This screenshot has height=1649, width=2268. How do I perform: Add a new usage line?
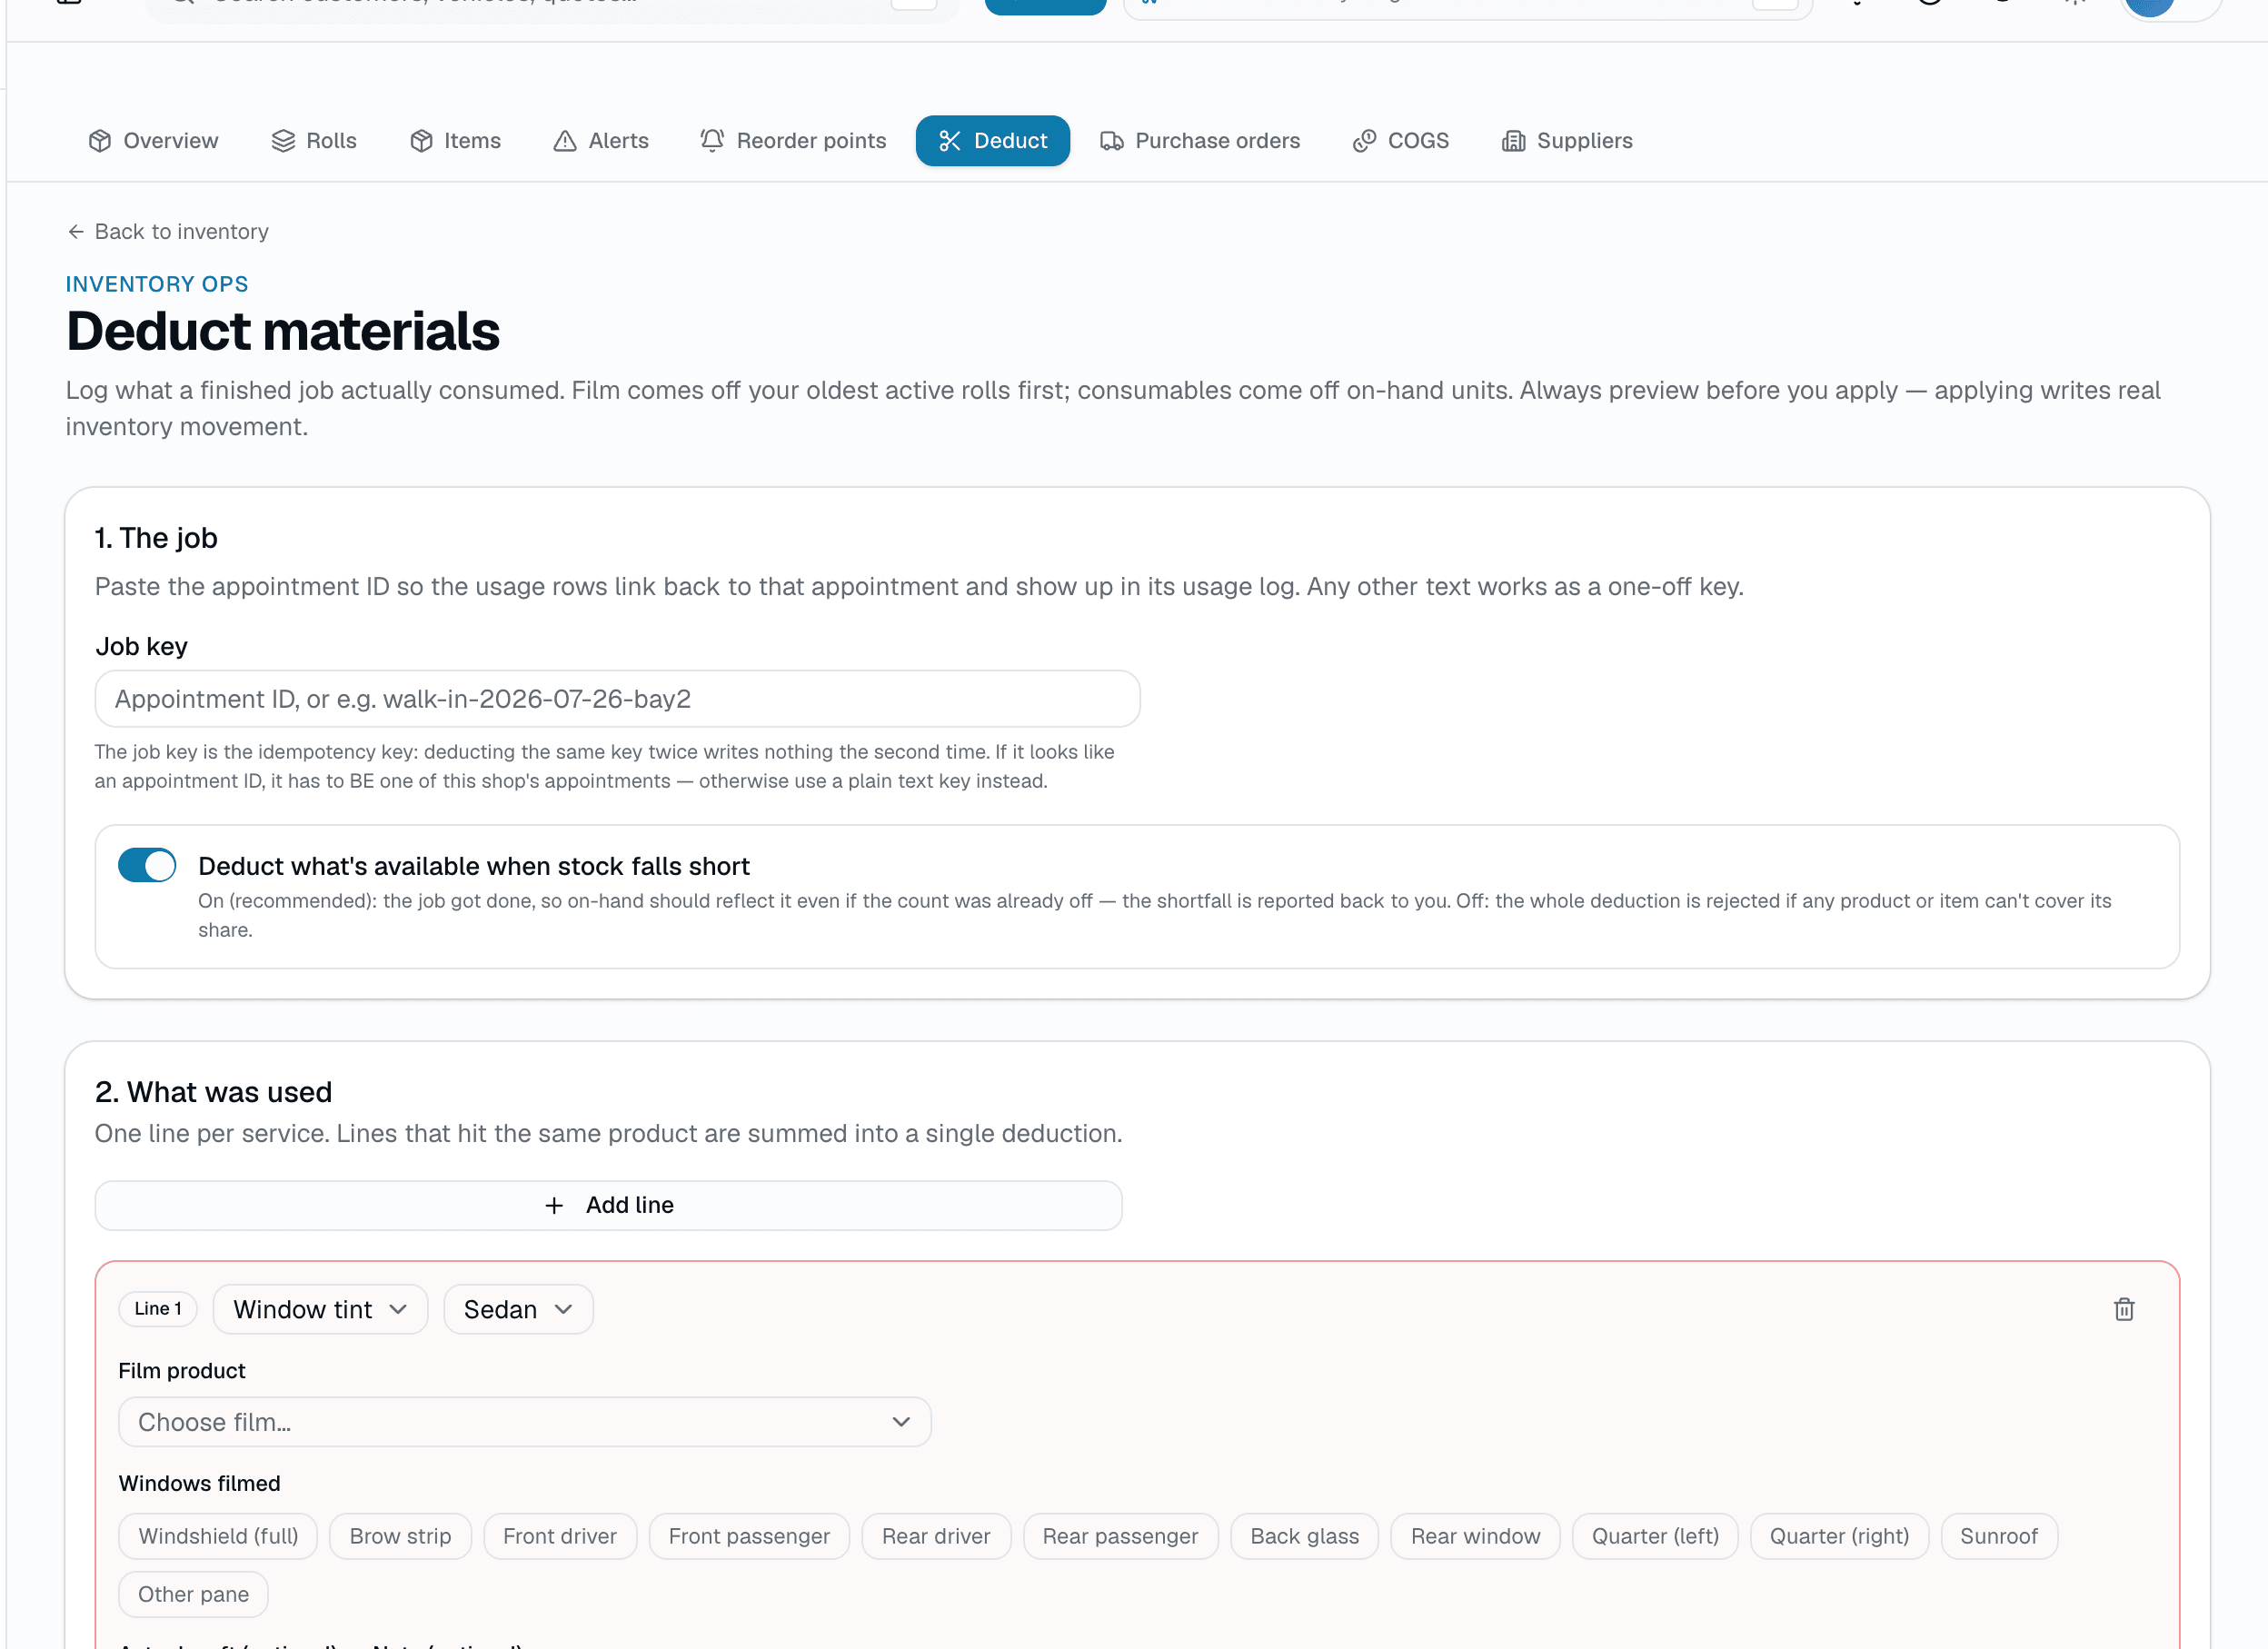click(x=608, y=1205)
